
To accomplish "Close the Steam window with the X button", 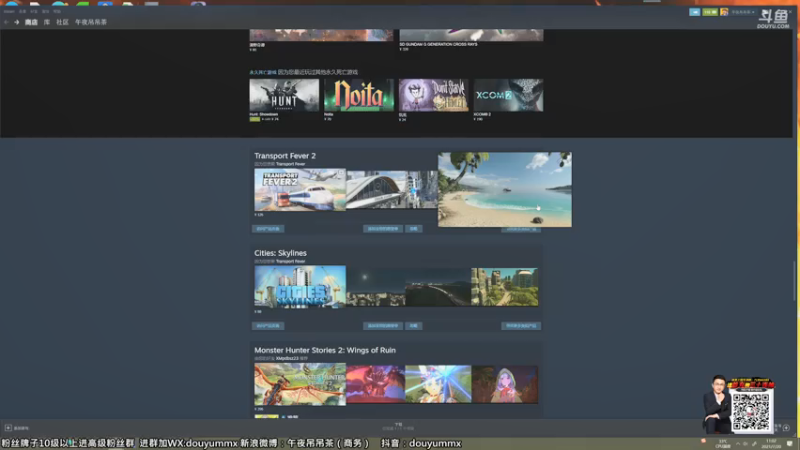I will [x=790, y=11].
